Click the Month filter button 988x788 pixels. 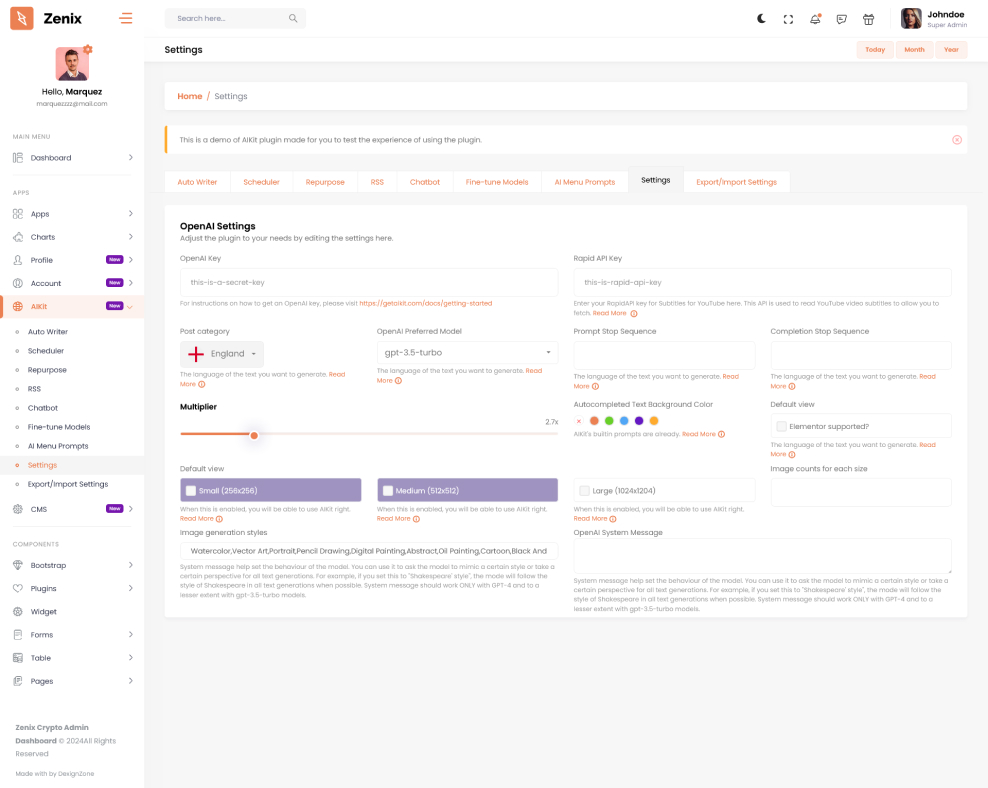coord(914,49)
